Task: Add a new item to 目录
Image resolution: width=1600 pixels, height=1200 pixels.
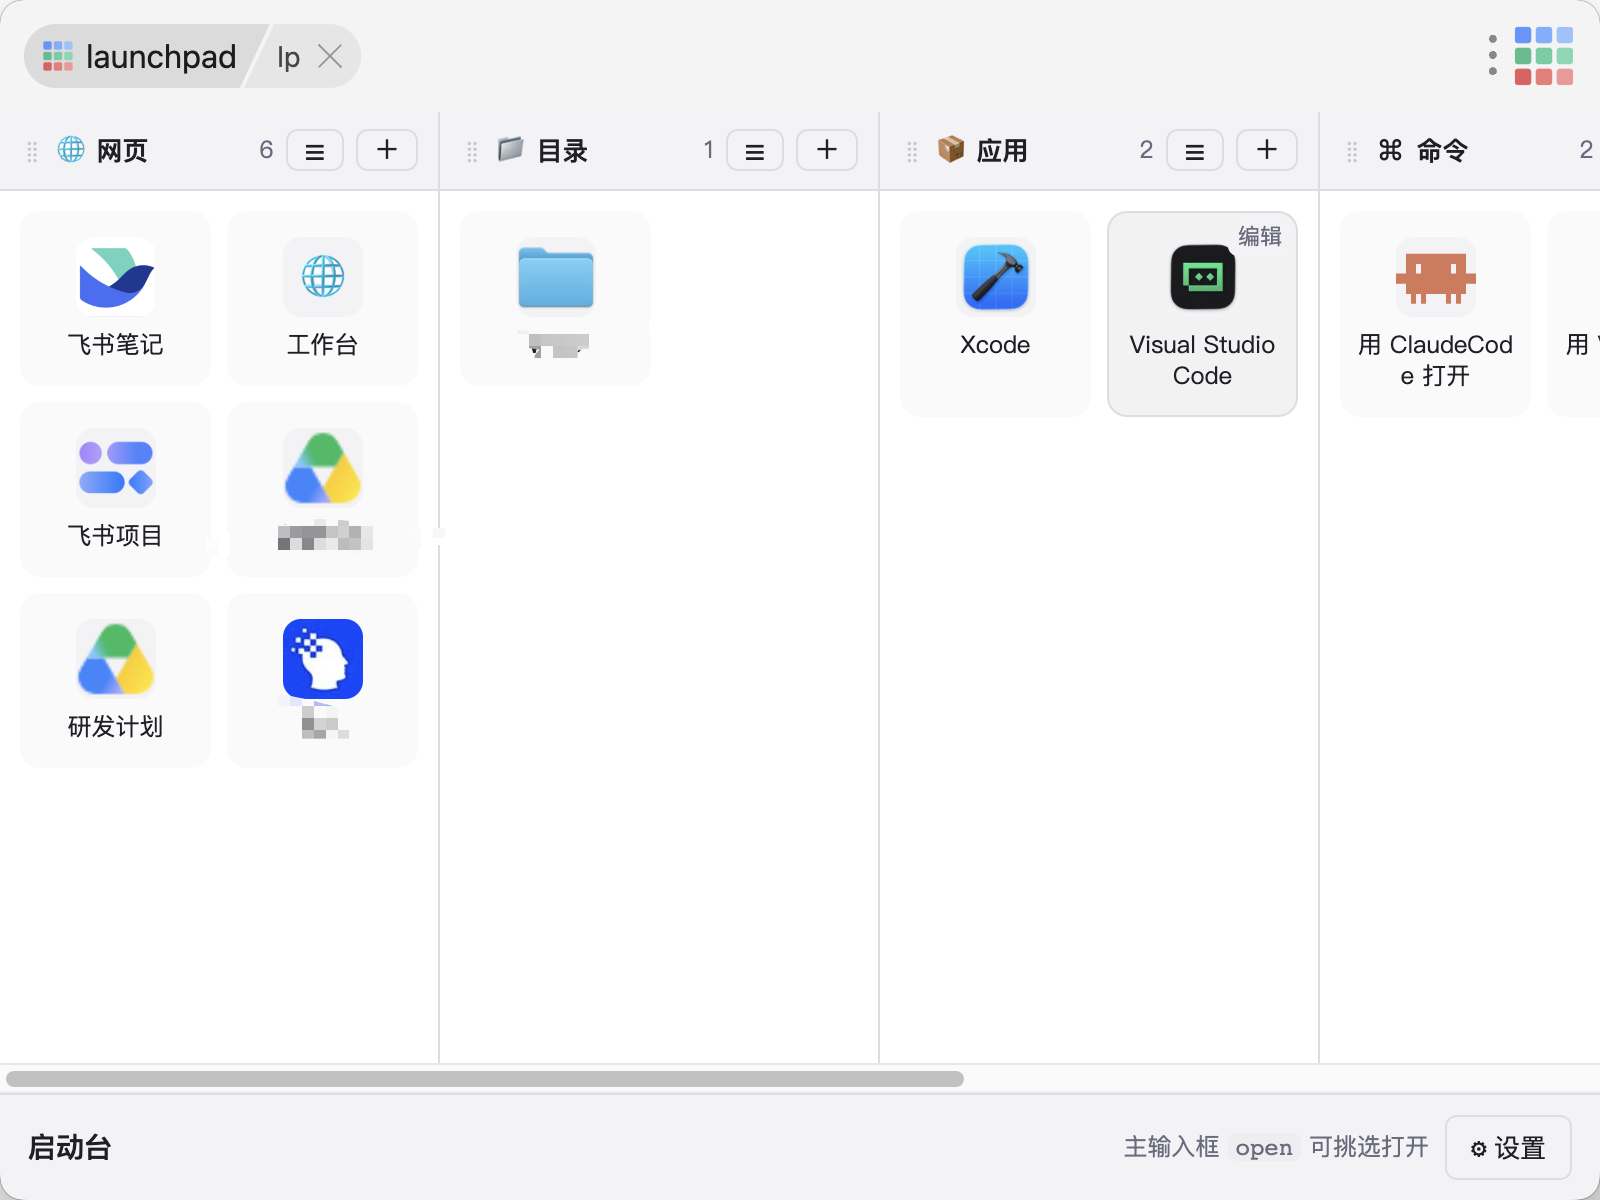Action: coord(827,150)
